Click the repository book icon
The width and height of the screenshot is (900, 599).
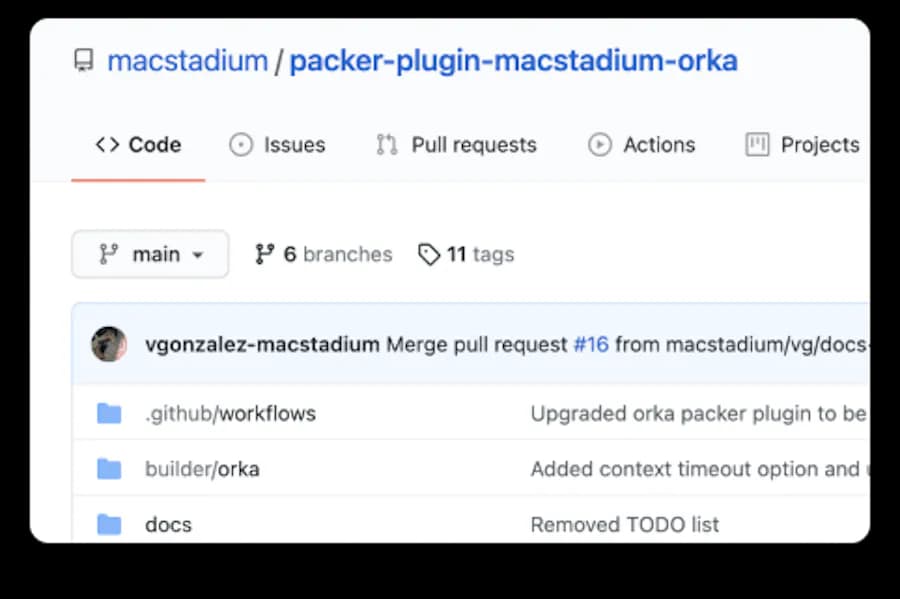[84, 62]
